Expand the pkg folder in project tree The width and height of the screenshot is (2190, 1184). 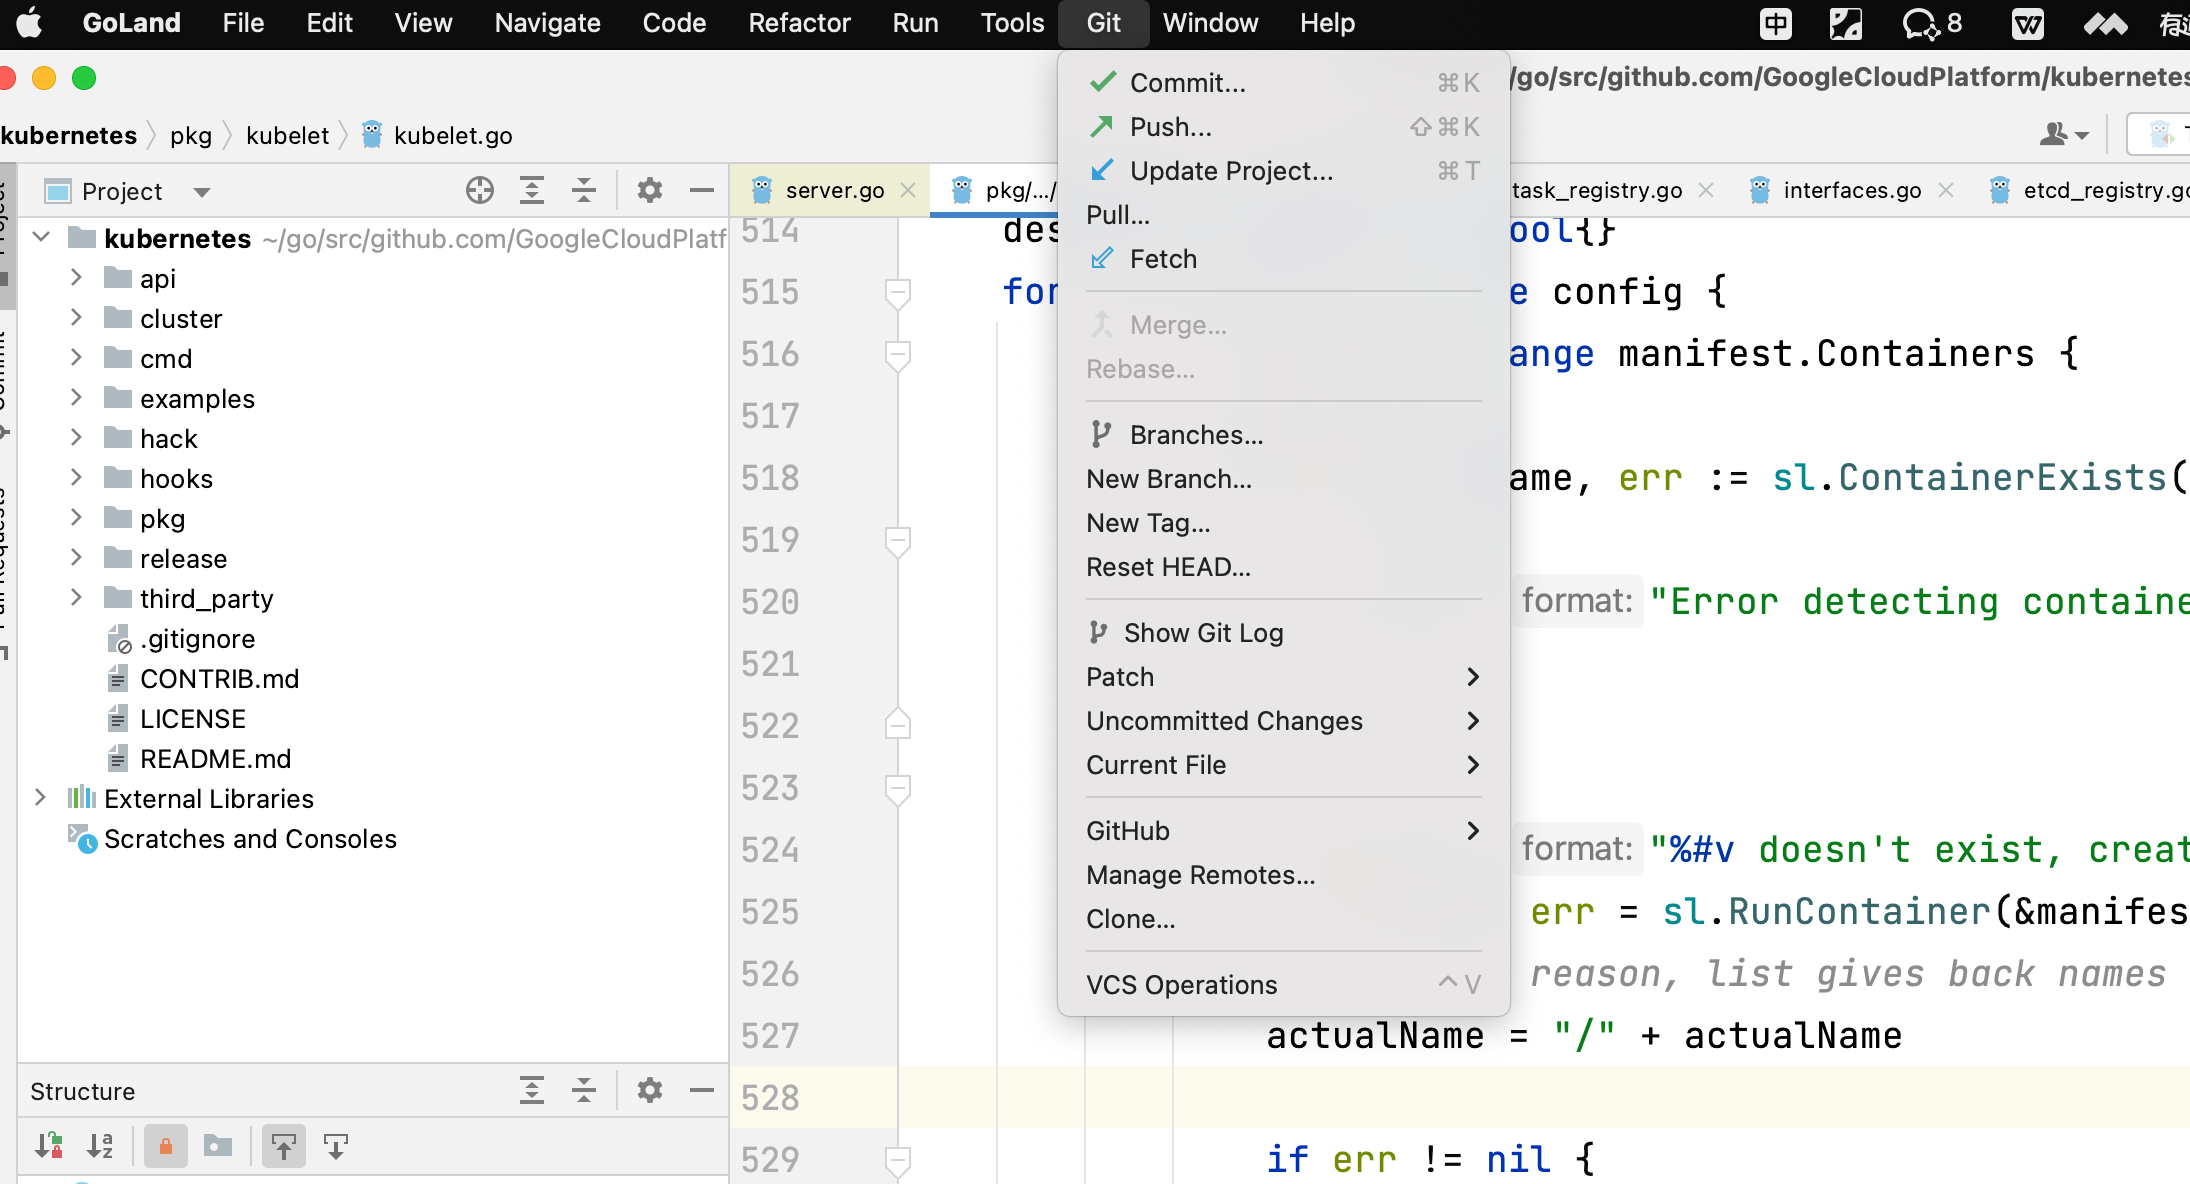pos(76,518)
